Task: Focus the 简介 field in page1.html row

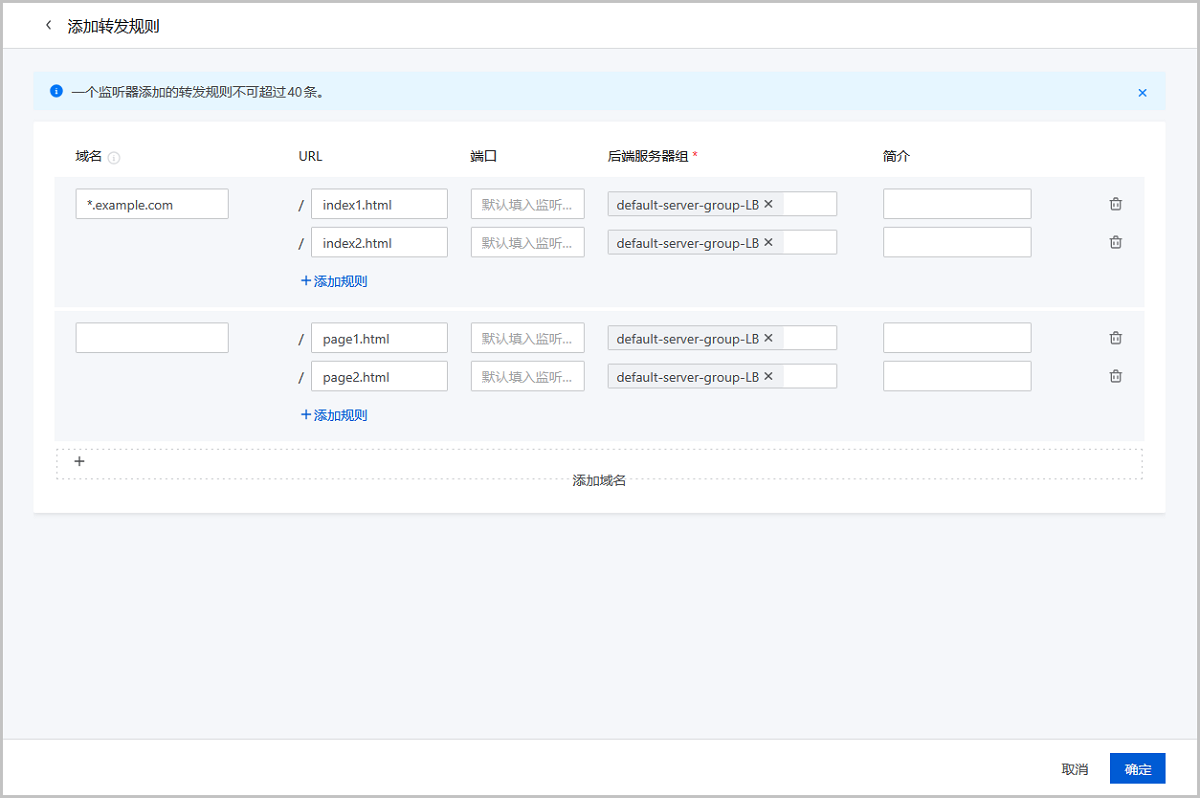Action: (x=957, y=338)
